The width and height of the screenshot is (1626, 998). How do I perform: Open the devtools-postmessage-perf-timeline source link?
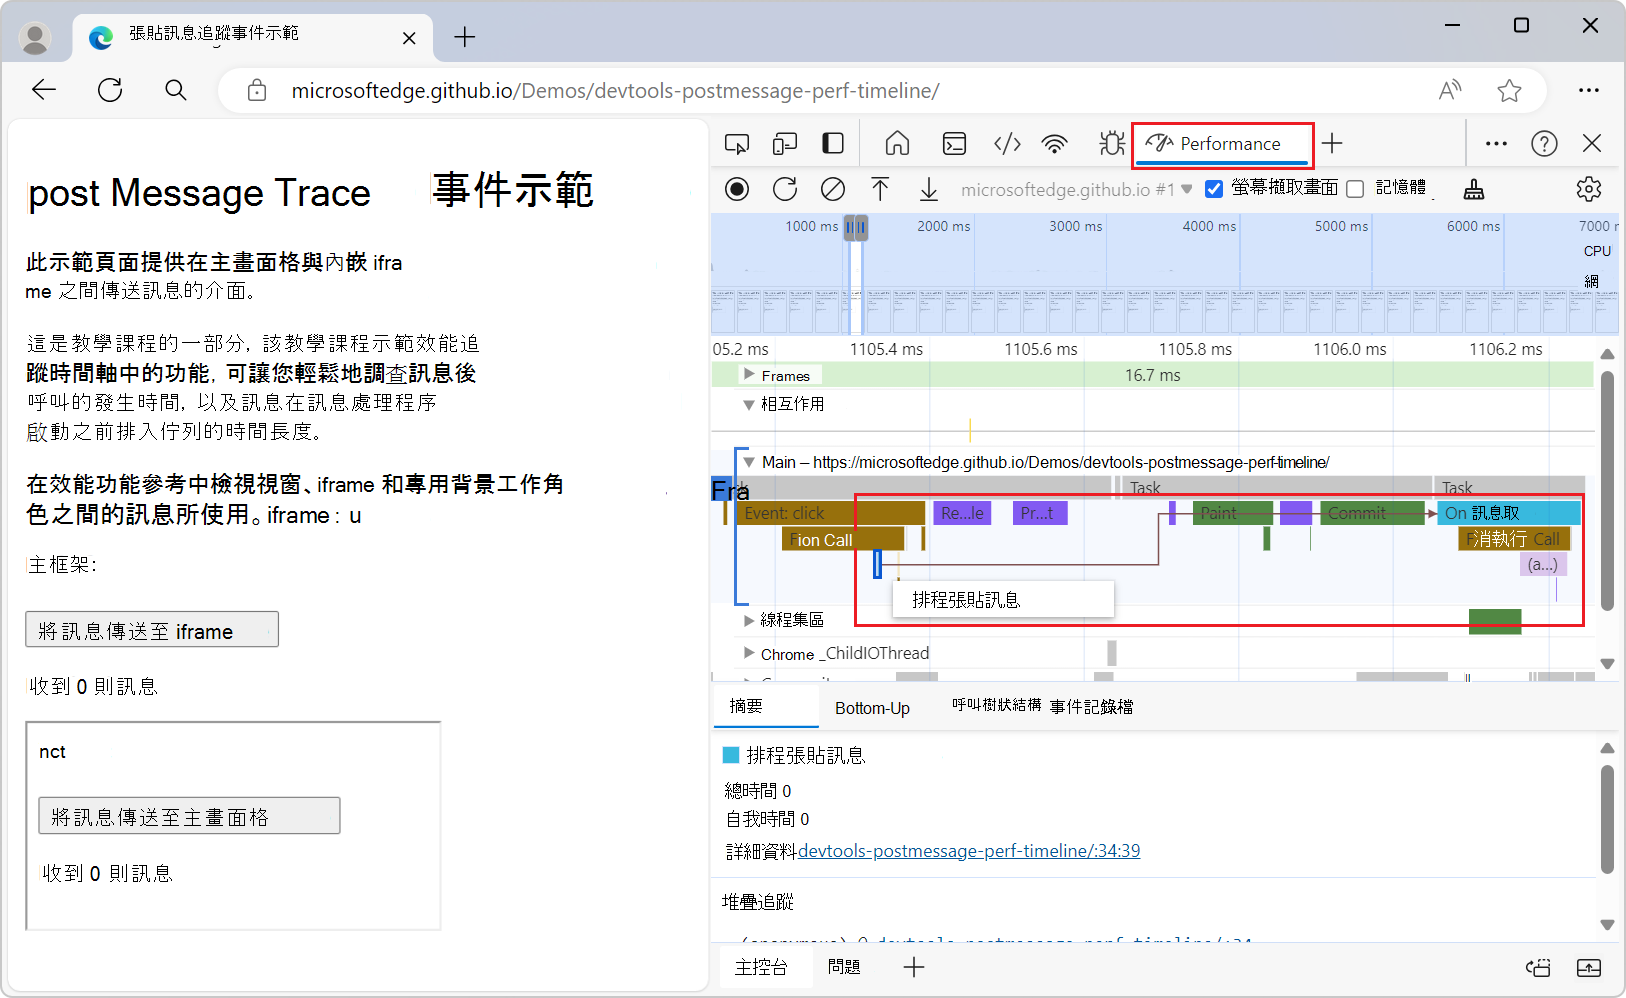(x=968, y=850)
